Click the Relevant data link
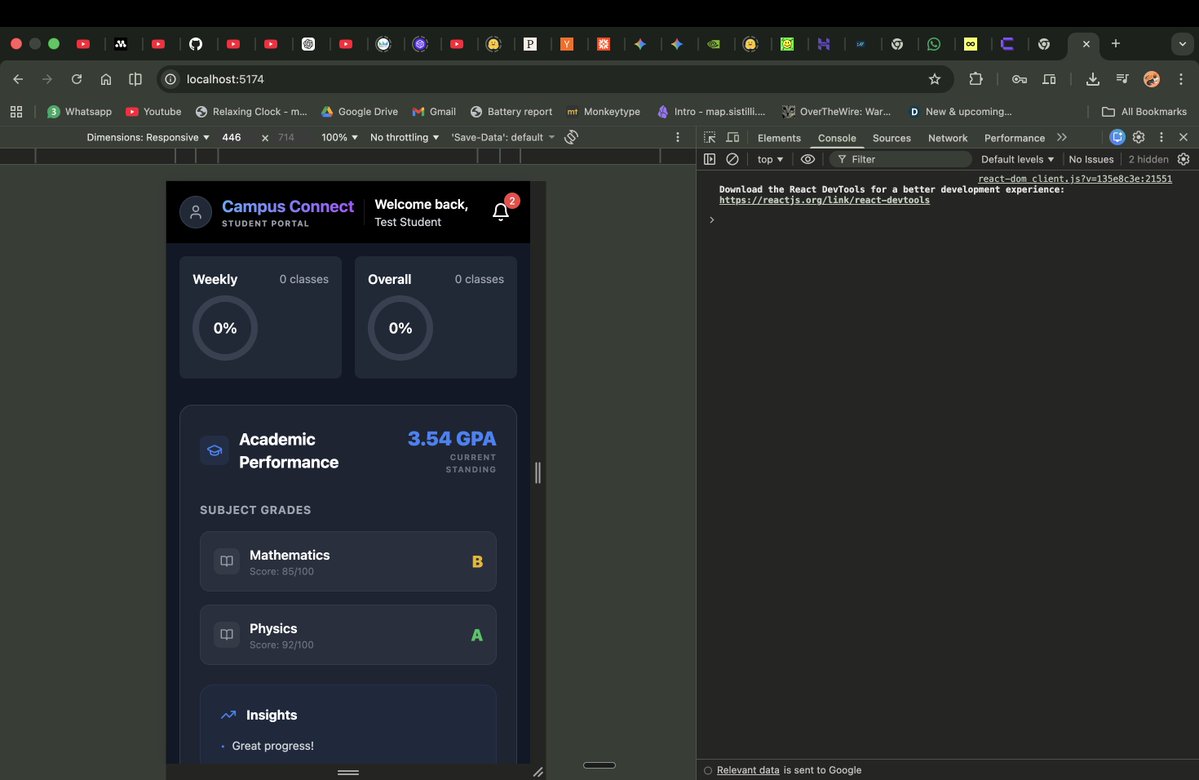This screenshot has width=1199, height=780. tap(748, 770)
